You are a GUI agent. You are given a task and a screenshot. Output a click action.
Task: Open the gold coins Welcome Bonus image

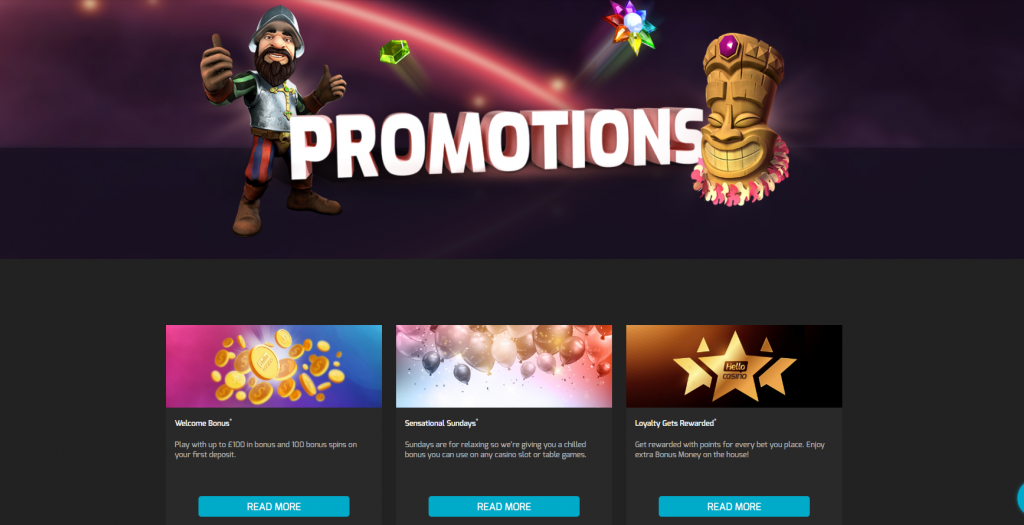point(274,366)
